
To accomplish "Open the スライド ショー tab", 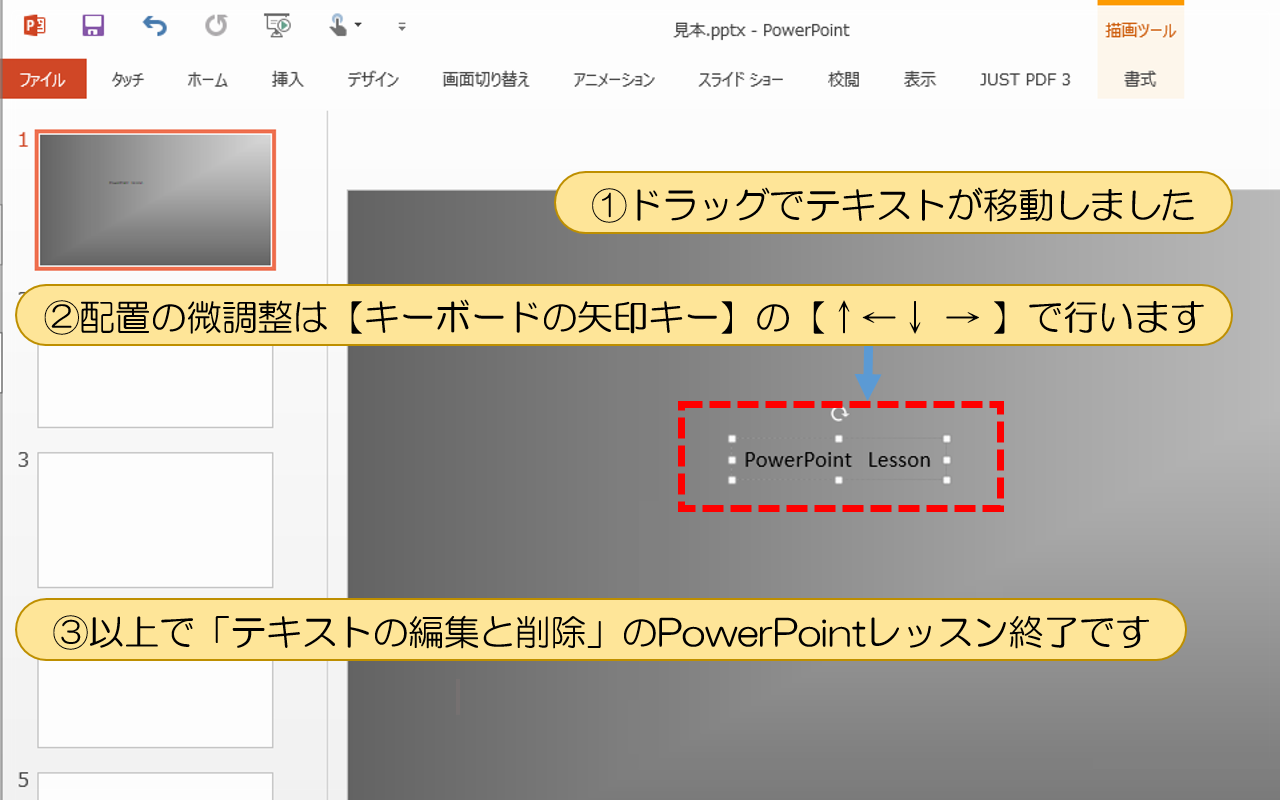I will (x=741, y=80).
